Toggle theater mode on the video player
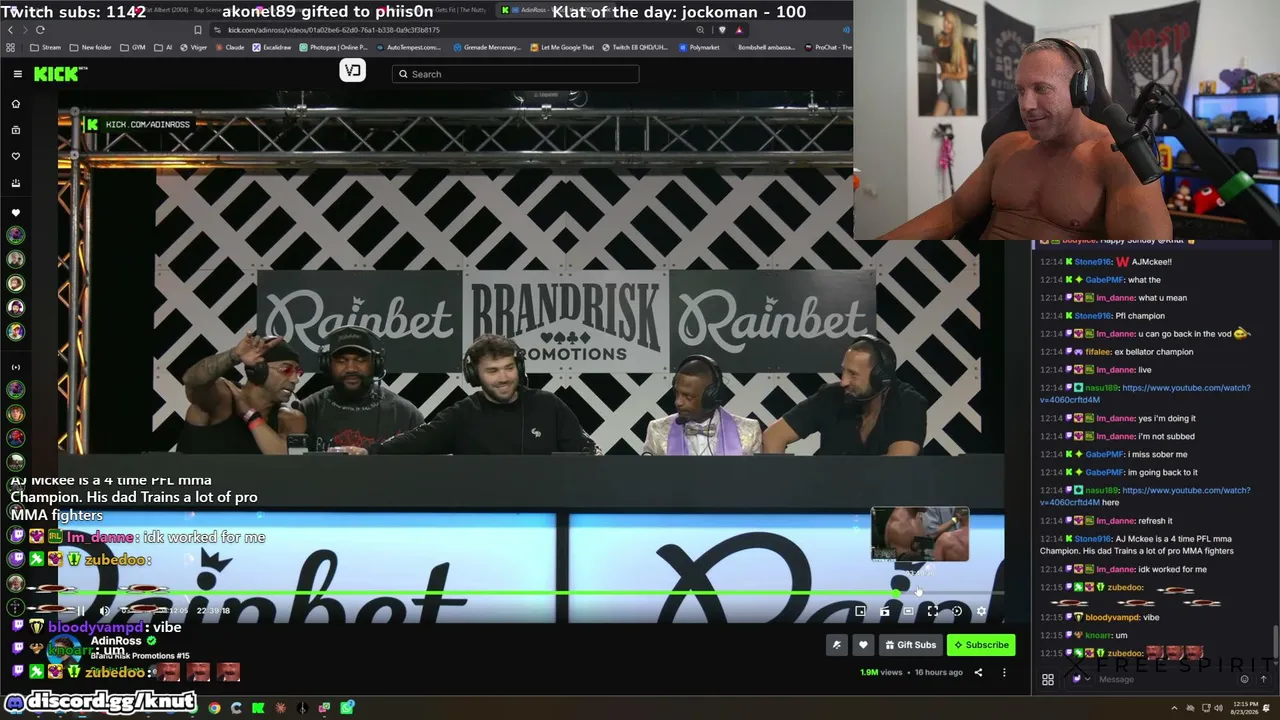 tap(908, 611)
